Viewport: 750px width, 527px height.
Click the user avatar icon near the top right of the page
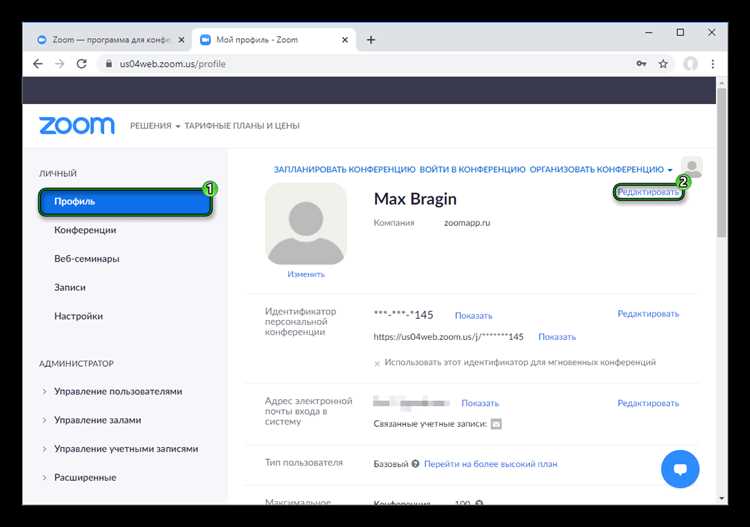tap(692, 167)
